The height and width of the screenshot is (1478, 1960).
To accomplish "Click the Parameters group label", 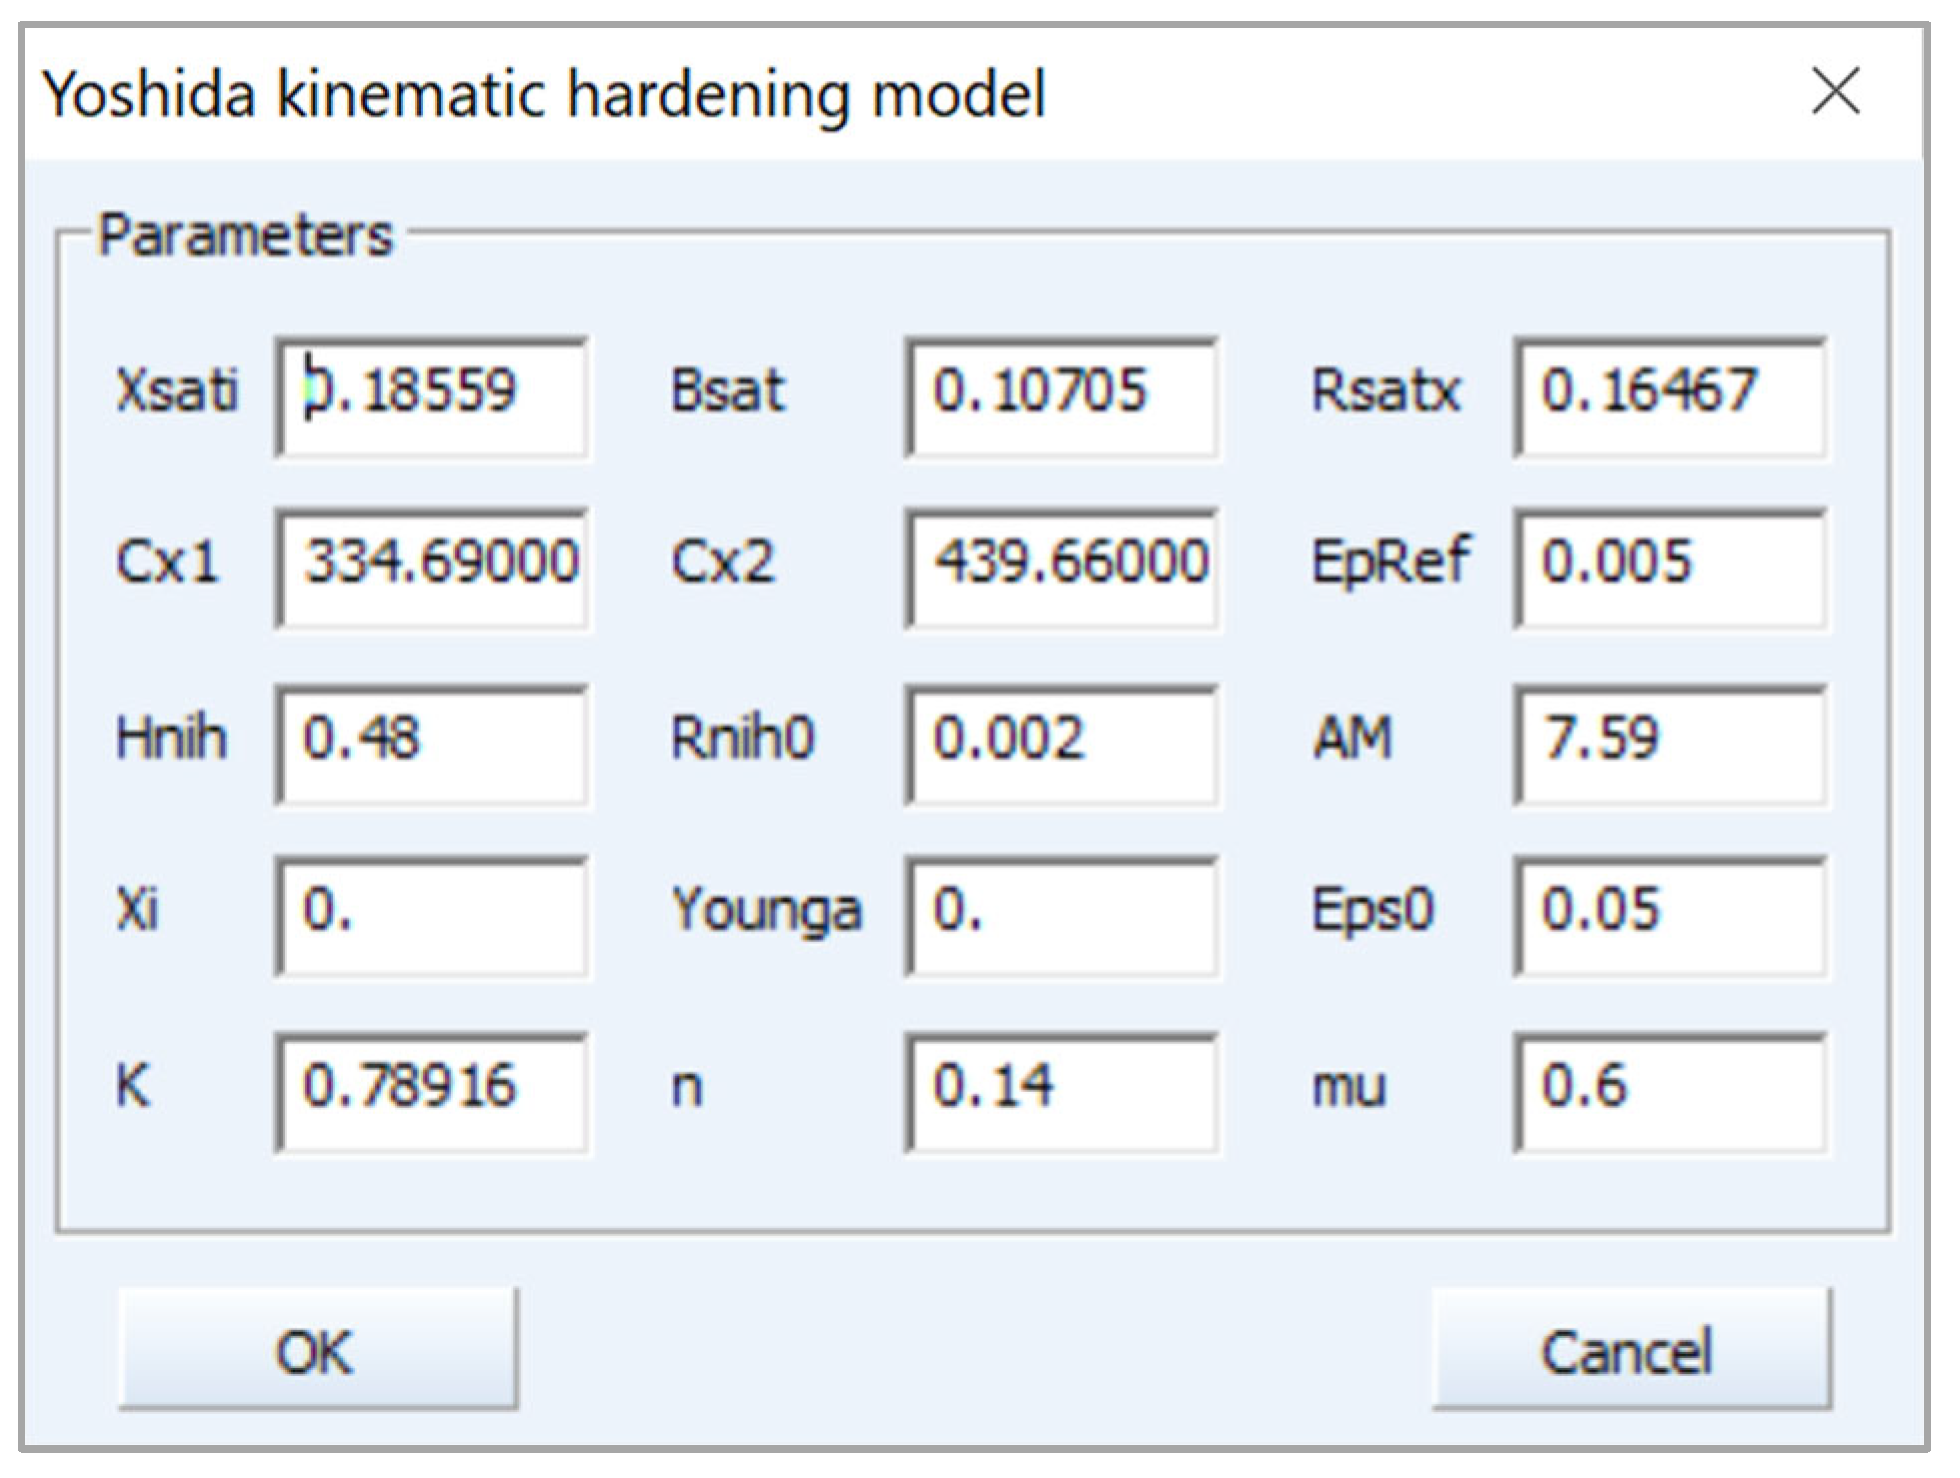I will coord(246,236).
